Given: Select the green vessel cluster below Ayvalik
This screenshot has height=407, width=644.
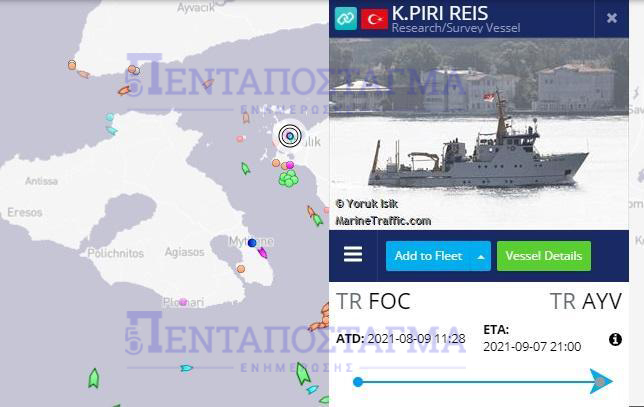Looking at the screenshot, I should [289, 179].
